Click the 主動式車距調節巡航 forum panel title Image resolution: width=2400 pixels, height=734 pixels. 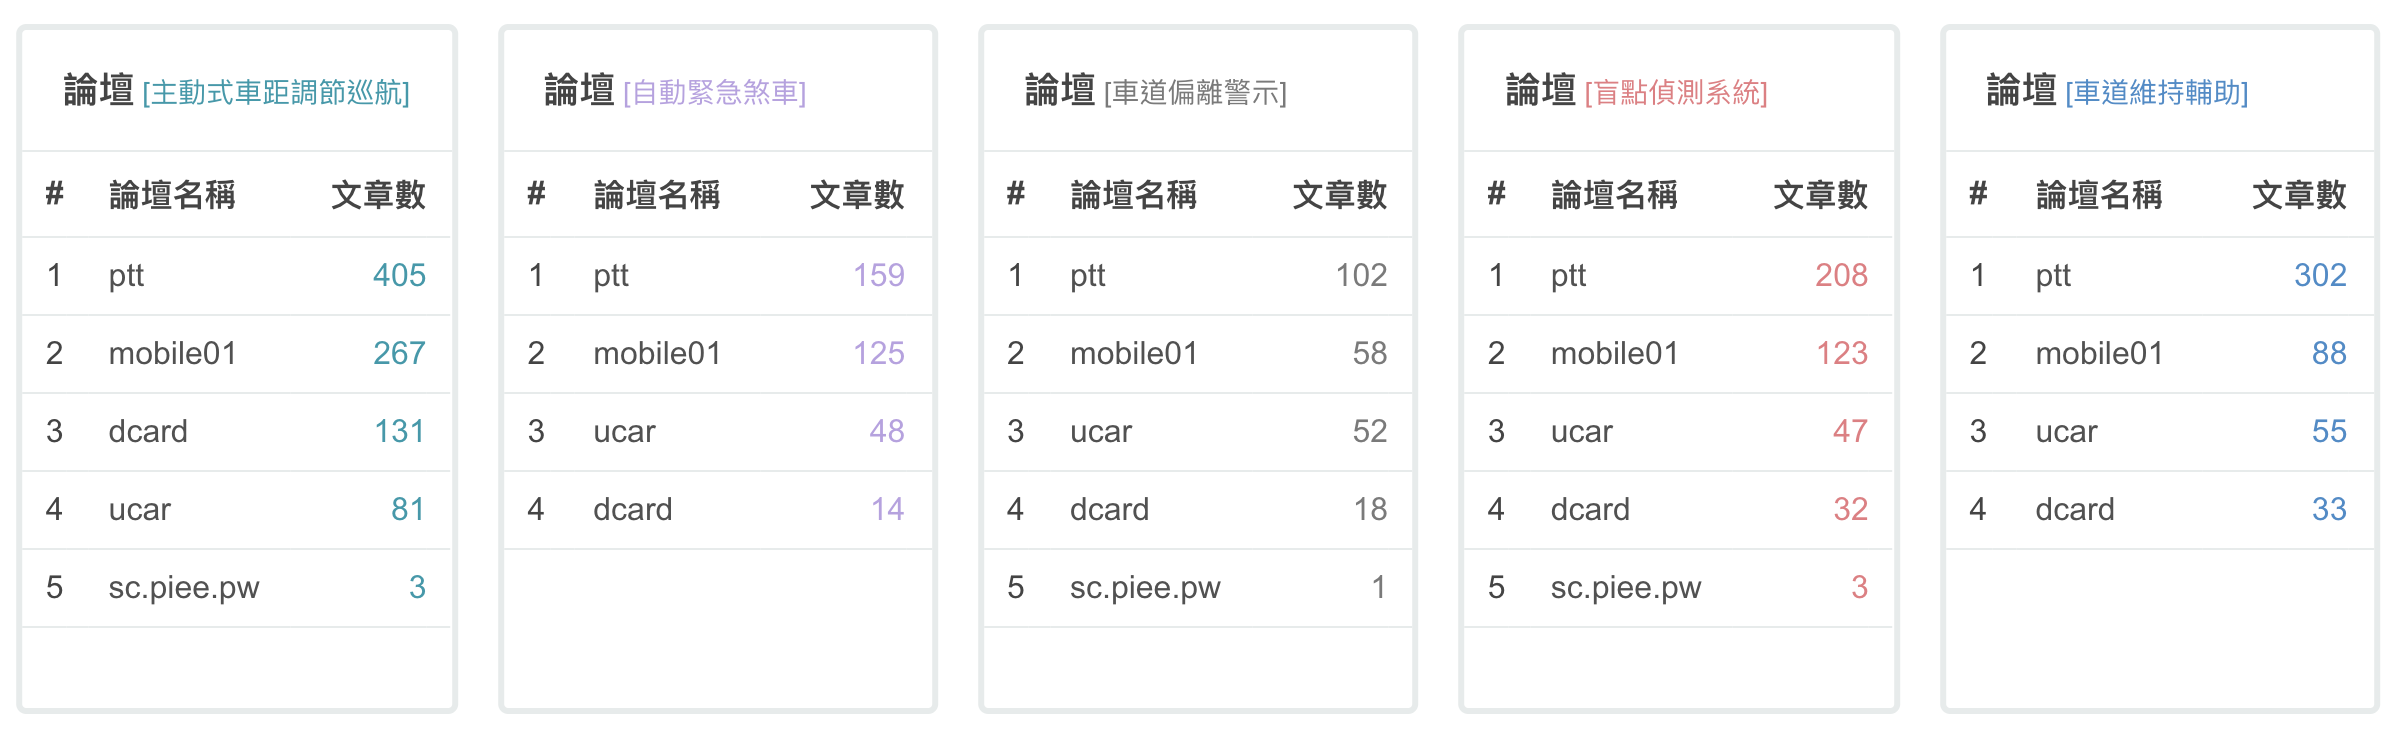click(237, 91)
